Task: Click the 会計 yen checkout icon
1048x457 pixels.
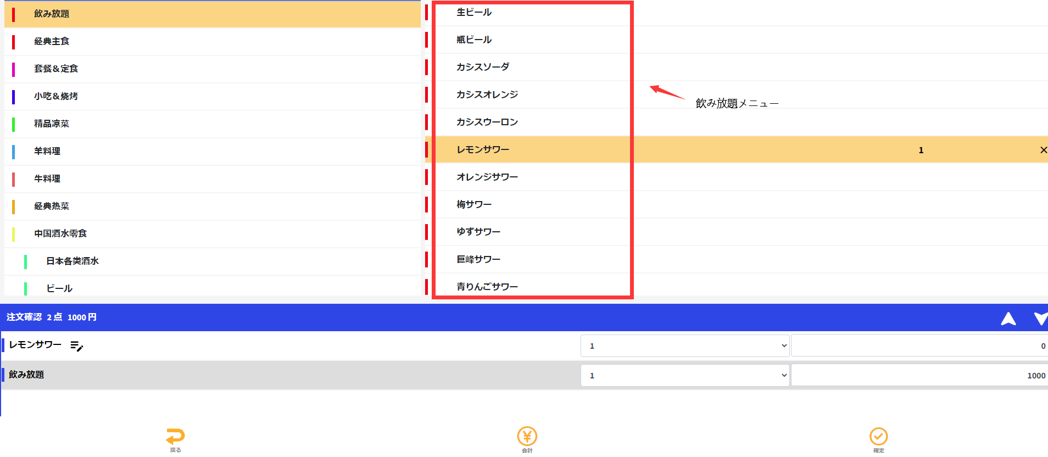Action: tap(527, 436)
